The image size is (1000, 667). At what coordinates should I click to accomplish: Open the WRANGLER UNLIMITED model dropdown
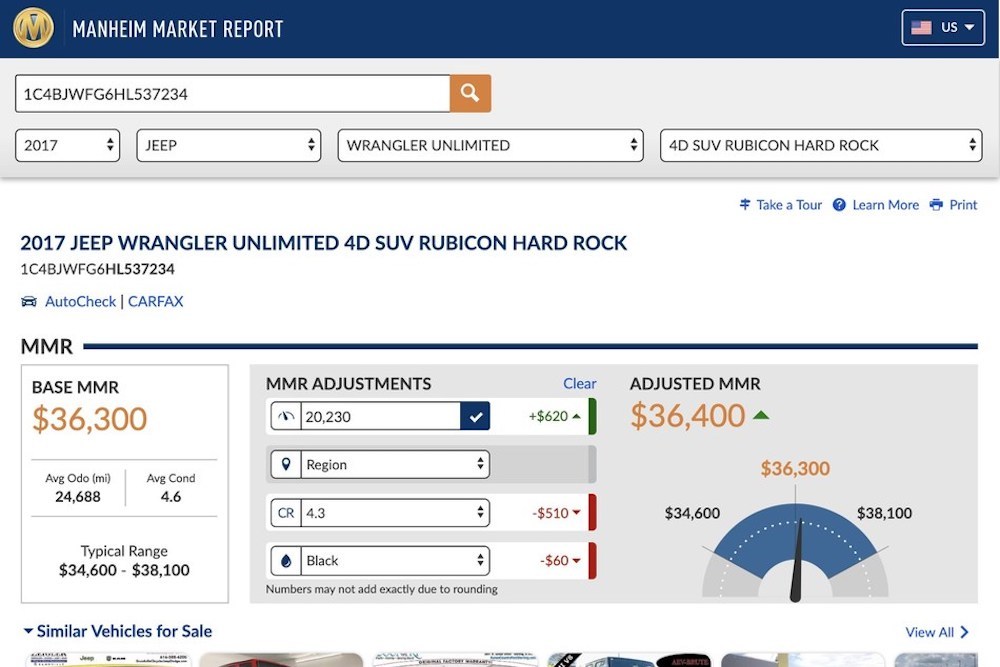coord(490,145)
